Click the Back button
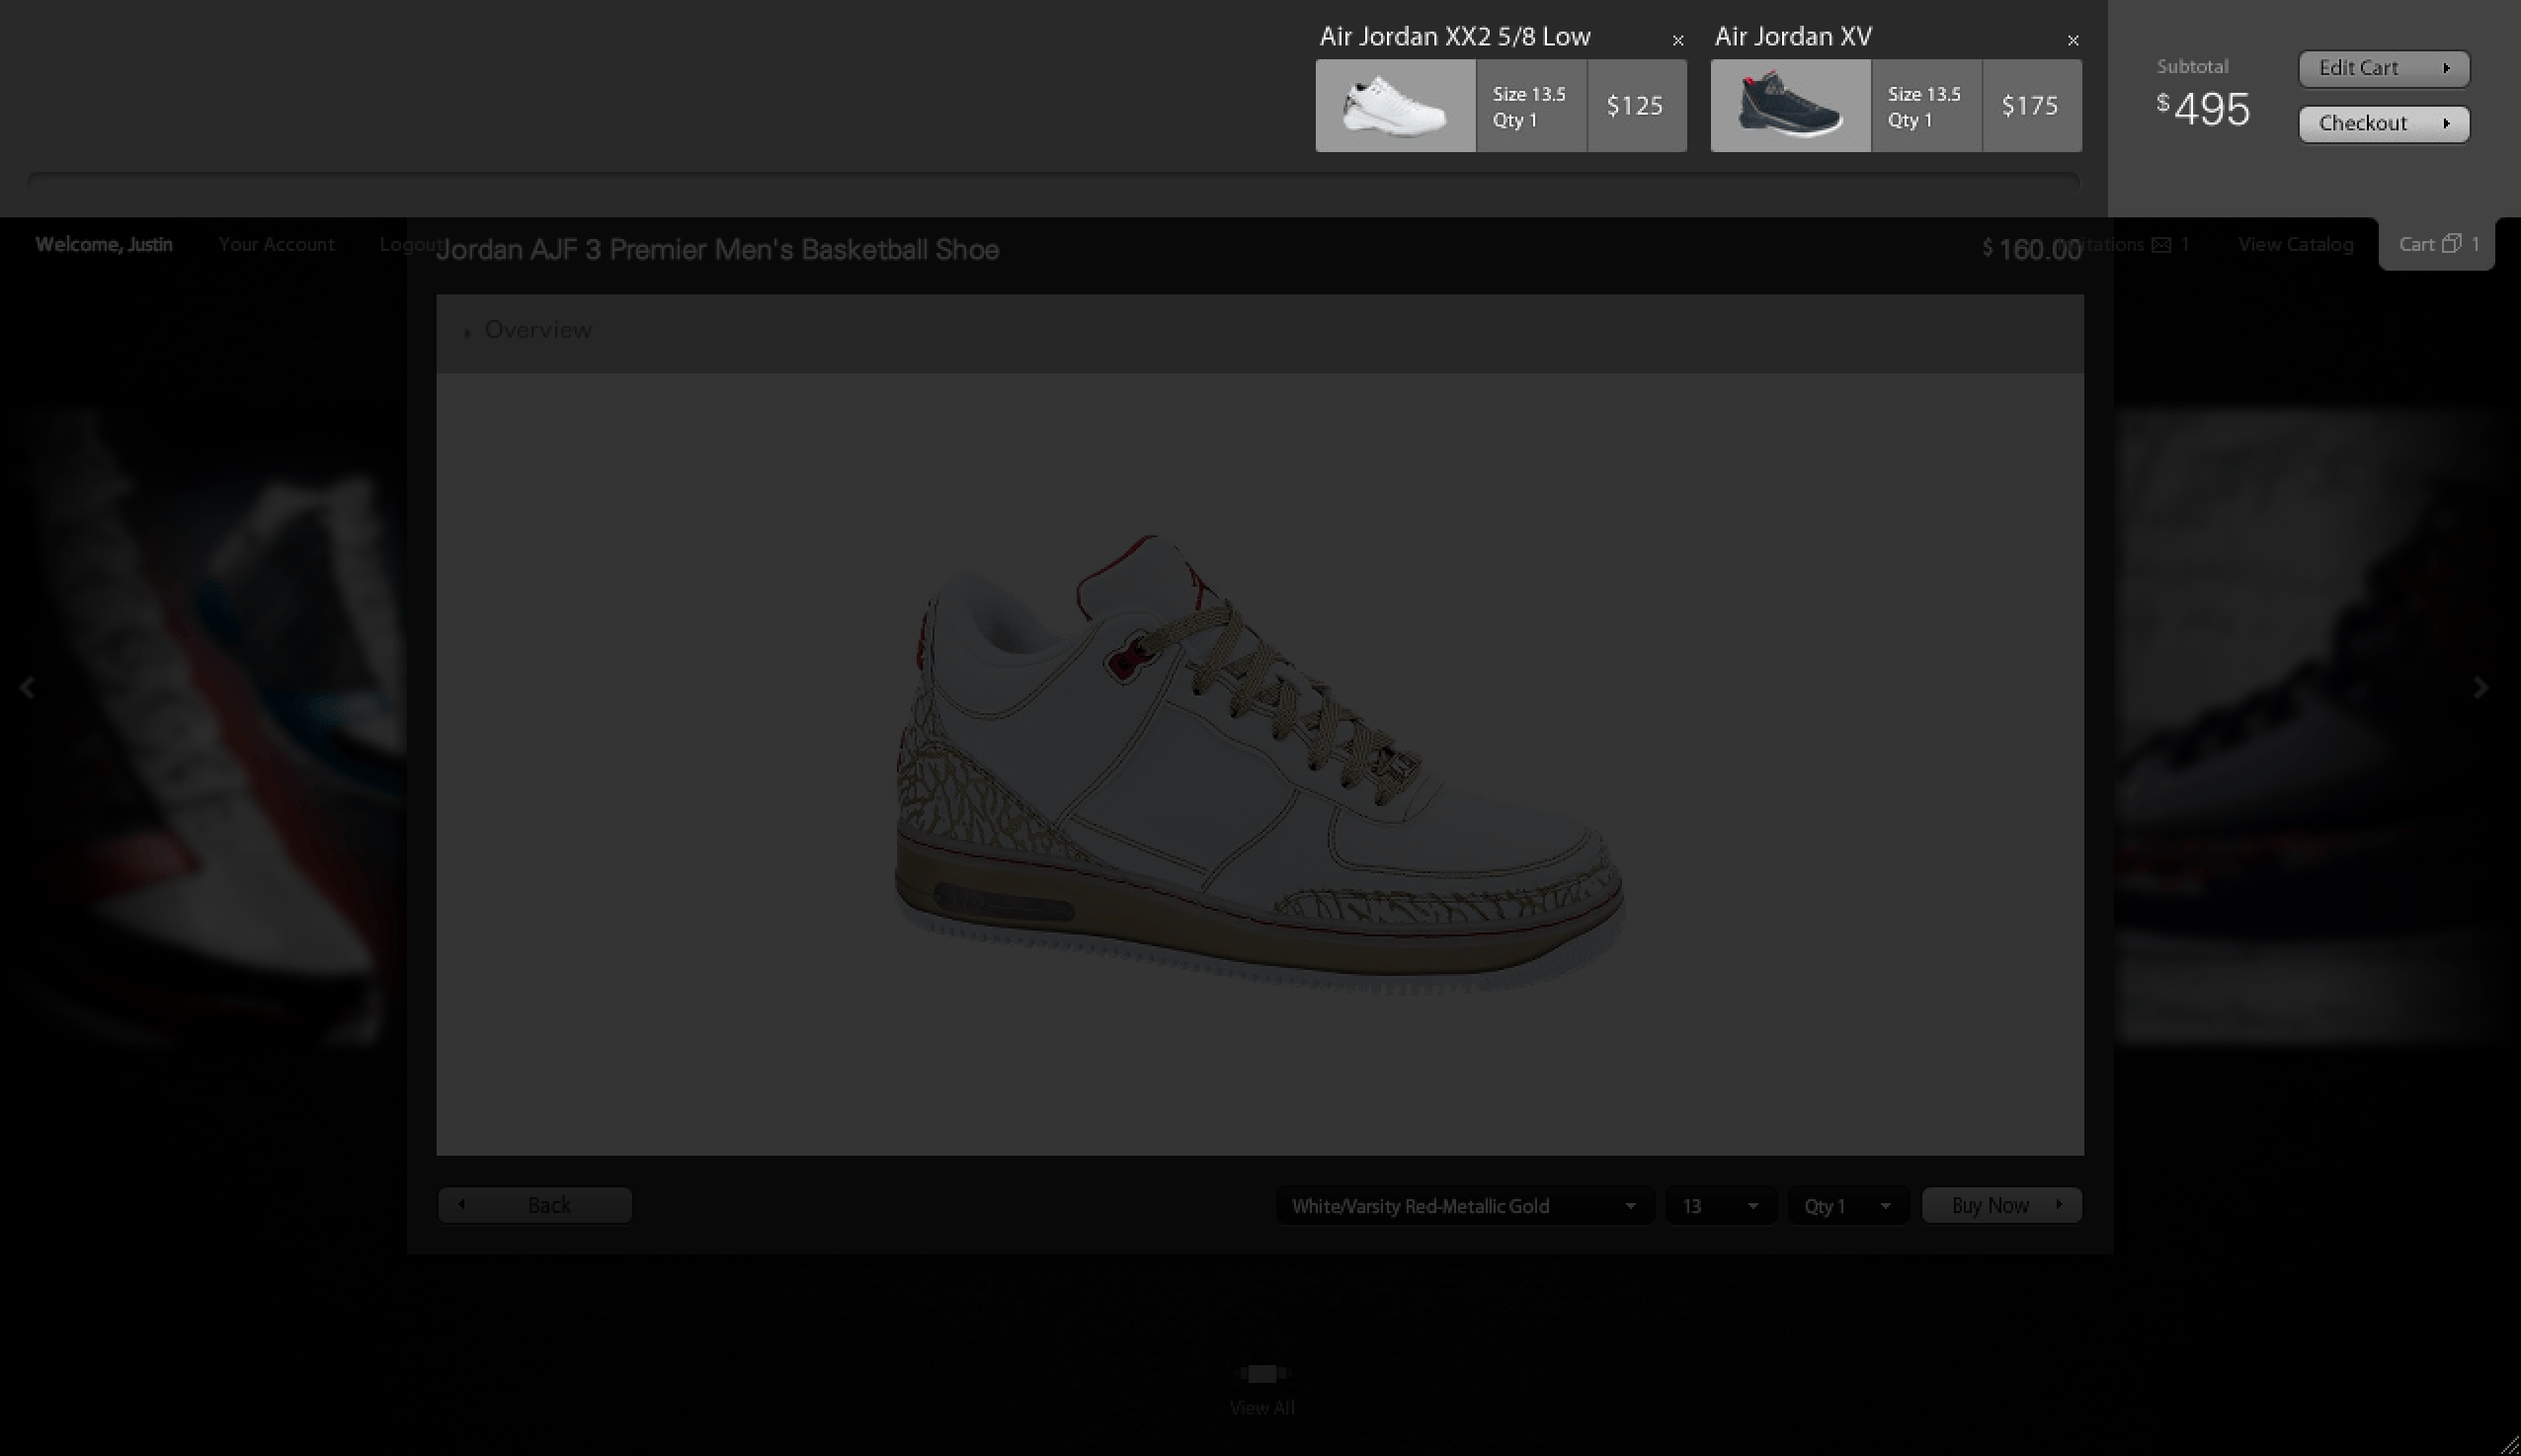Screen dimensions: 2521x1456 535,1205
